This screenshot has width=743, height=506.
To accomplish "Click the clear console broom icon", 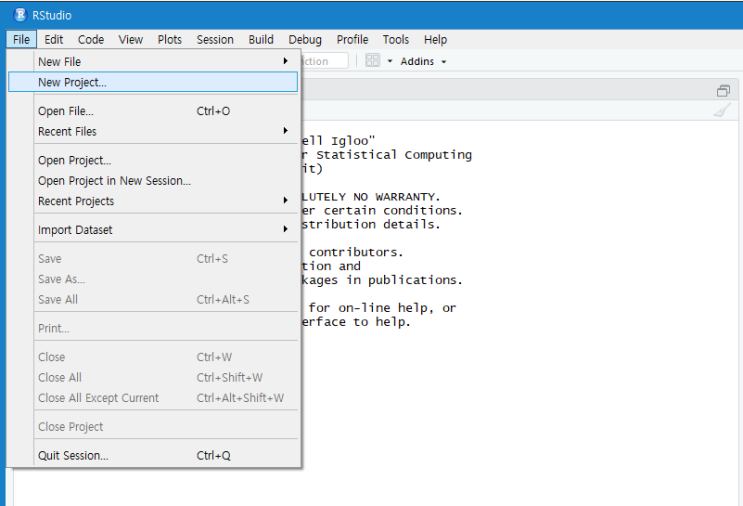I will point(722,111).
